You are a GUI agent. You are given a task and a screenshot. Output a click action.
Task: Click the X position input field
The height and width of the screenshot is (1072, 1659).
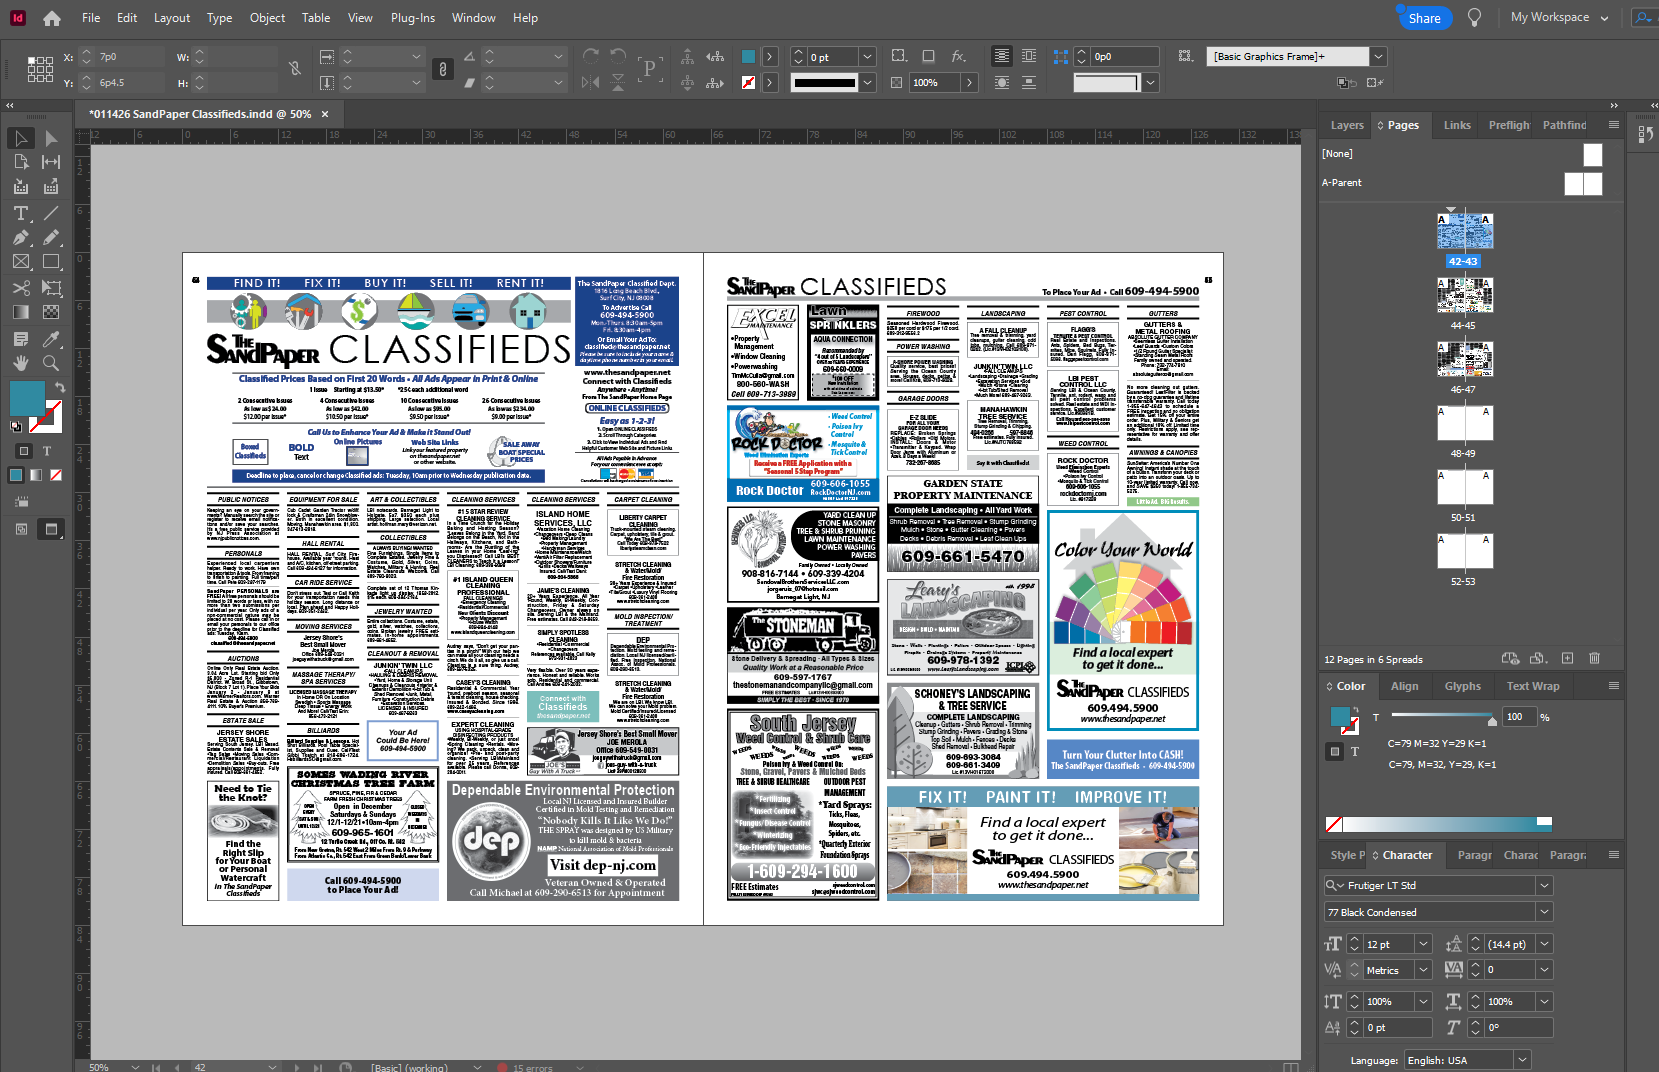(x=131, y=57)
